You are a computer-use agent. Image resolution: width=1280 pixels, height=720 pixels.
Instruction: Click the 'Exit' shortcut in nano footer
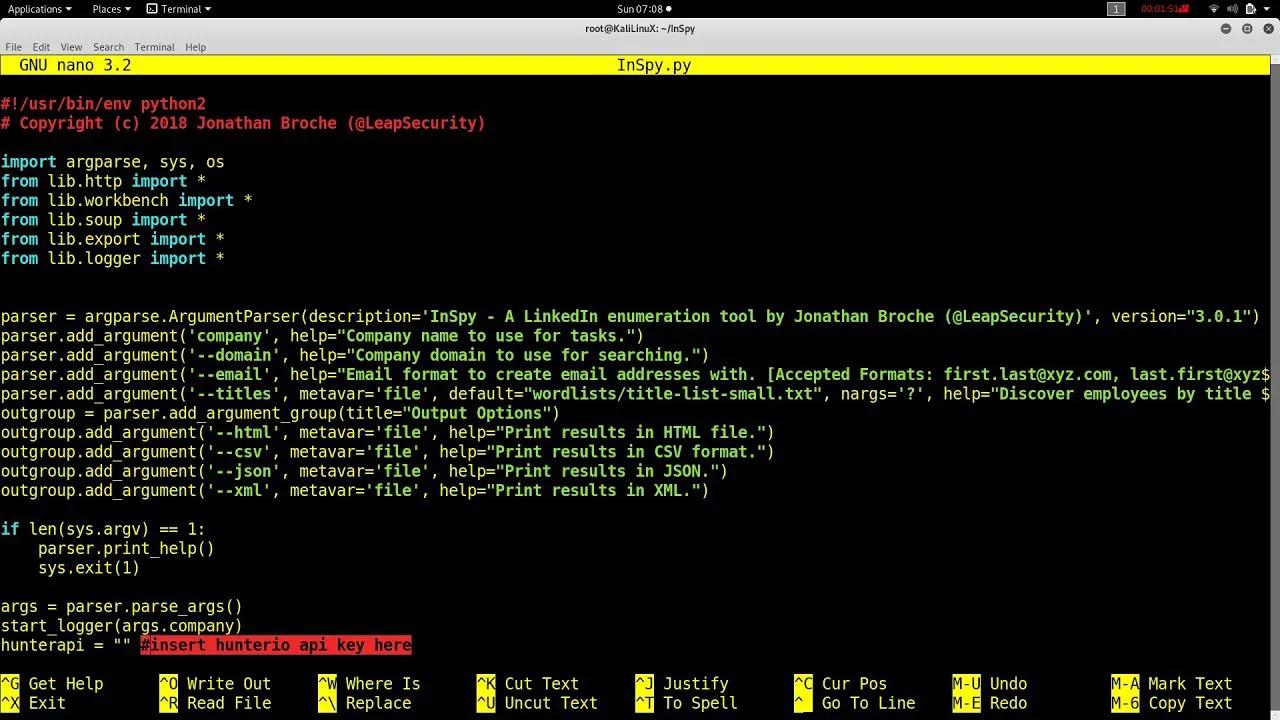pos(33,703)
